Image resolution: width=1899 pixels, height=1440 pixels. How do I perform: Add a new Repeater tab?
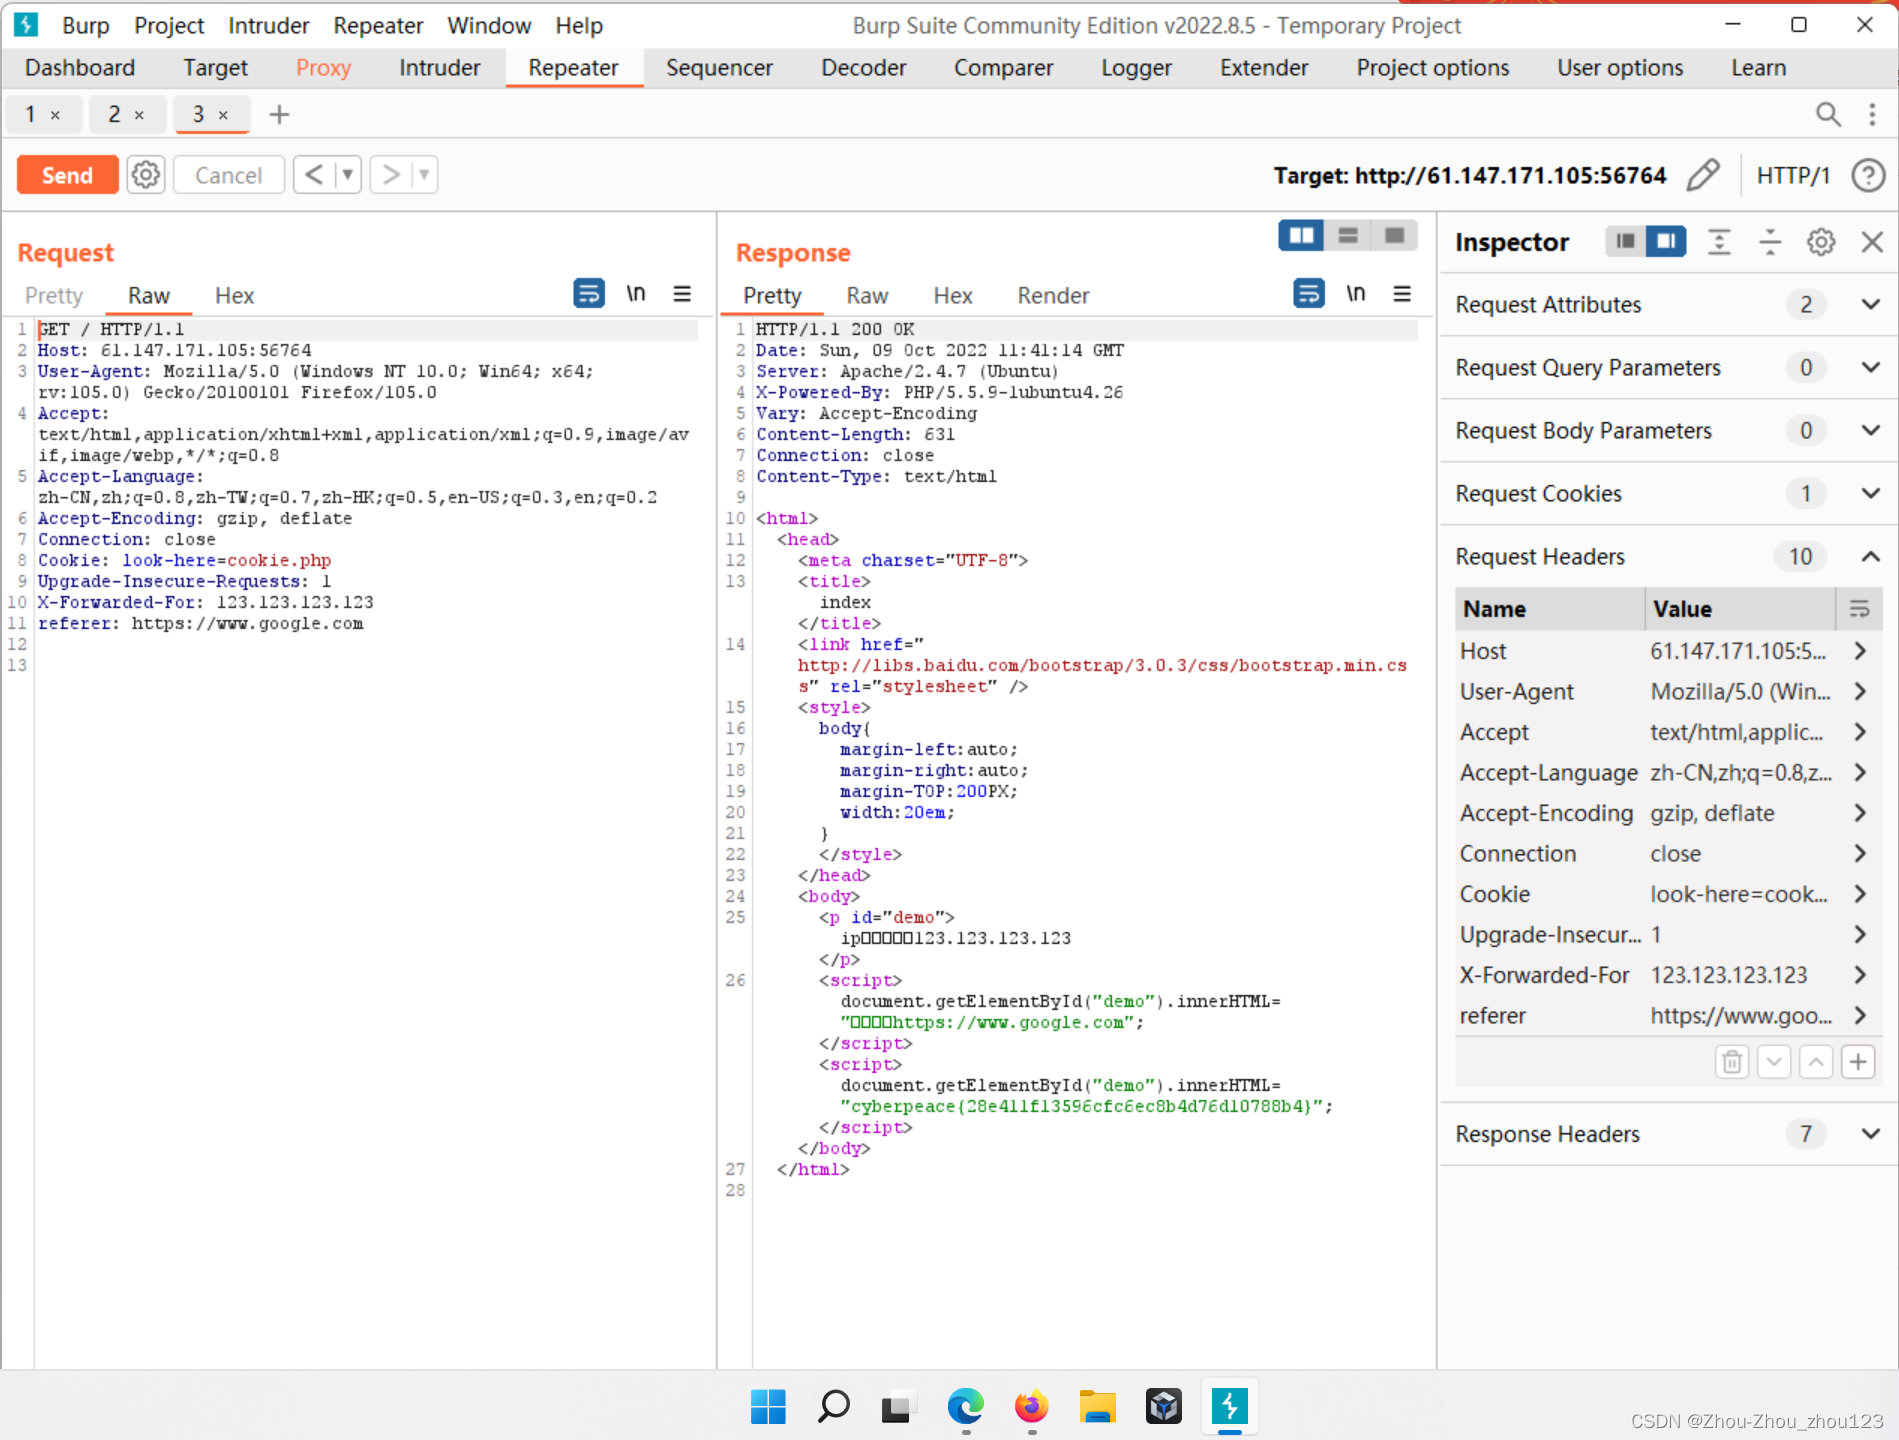[x=280, y=114]
